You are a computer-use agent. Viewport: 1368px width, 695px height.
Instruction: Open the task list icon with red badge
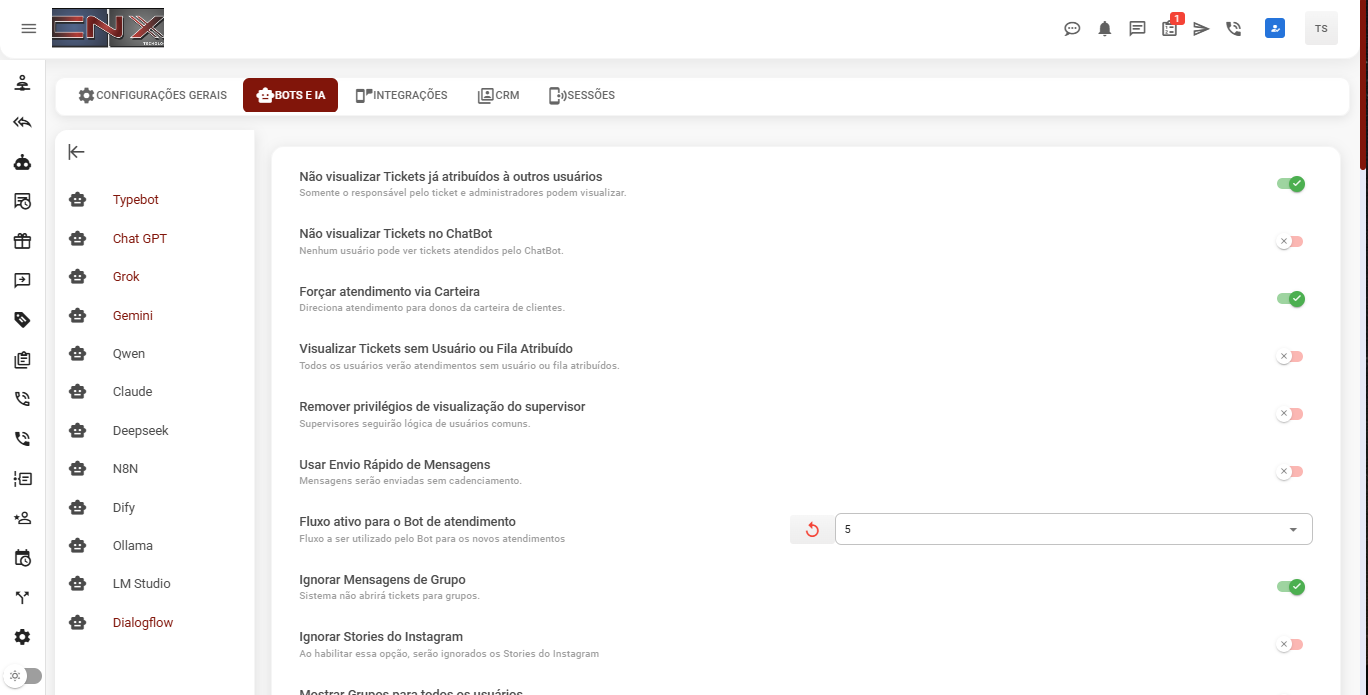click(x=1169, y=29)
